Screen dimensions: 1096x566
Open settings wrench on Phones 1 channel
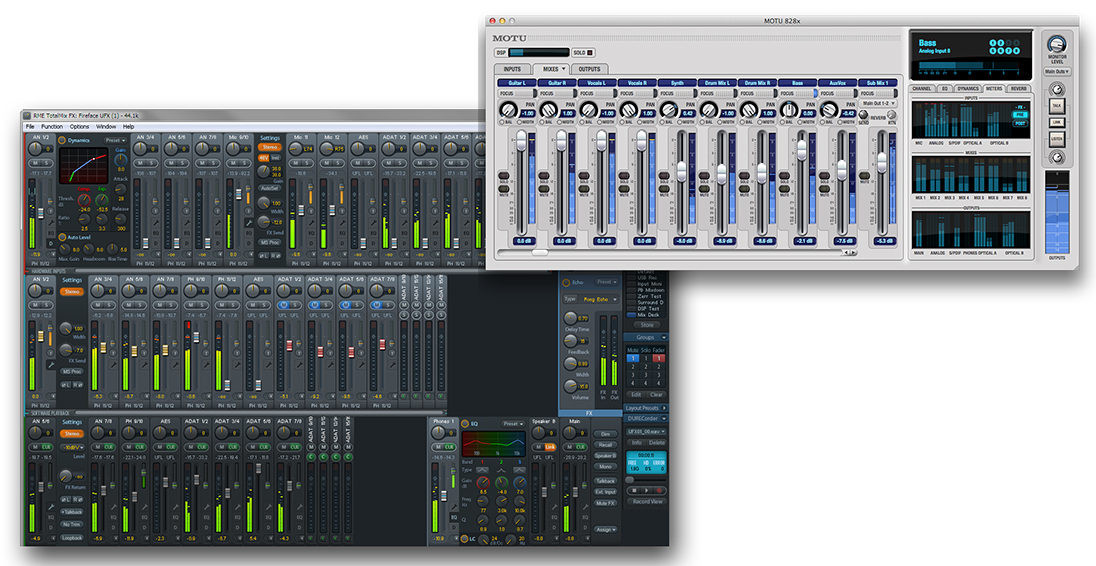point(454,507)
